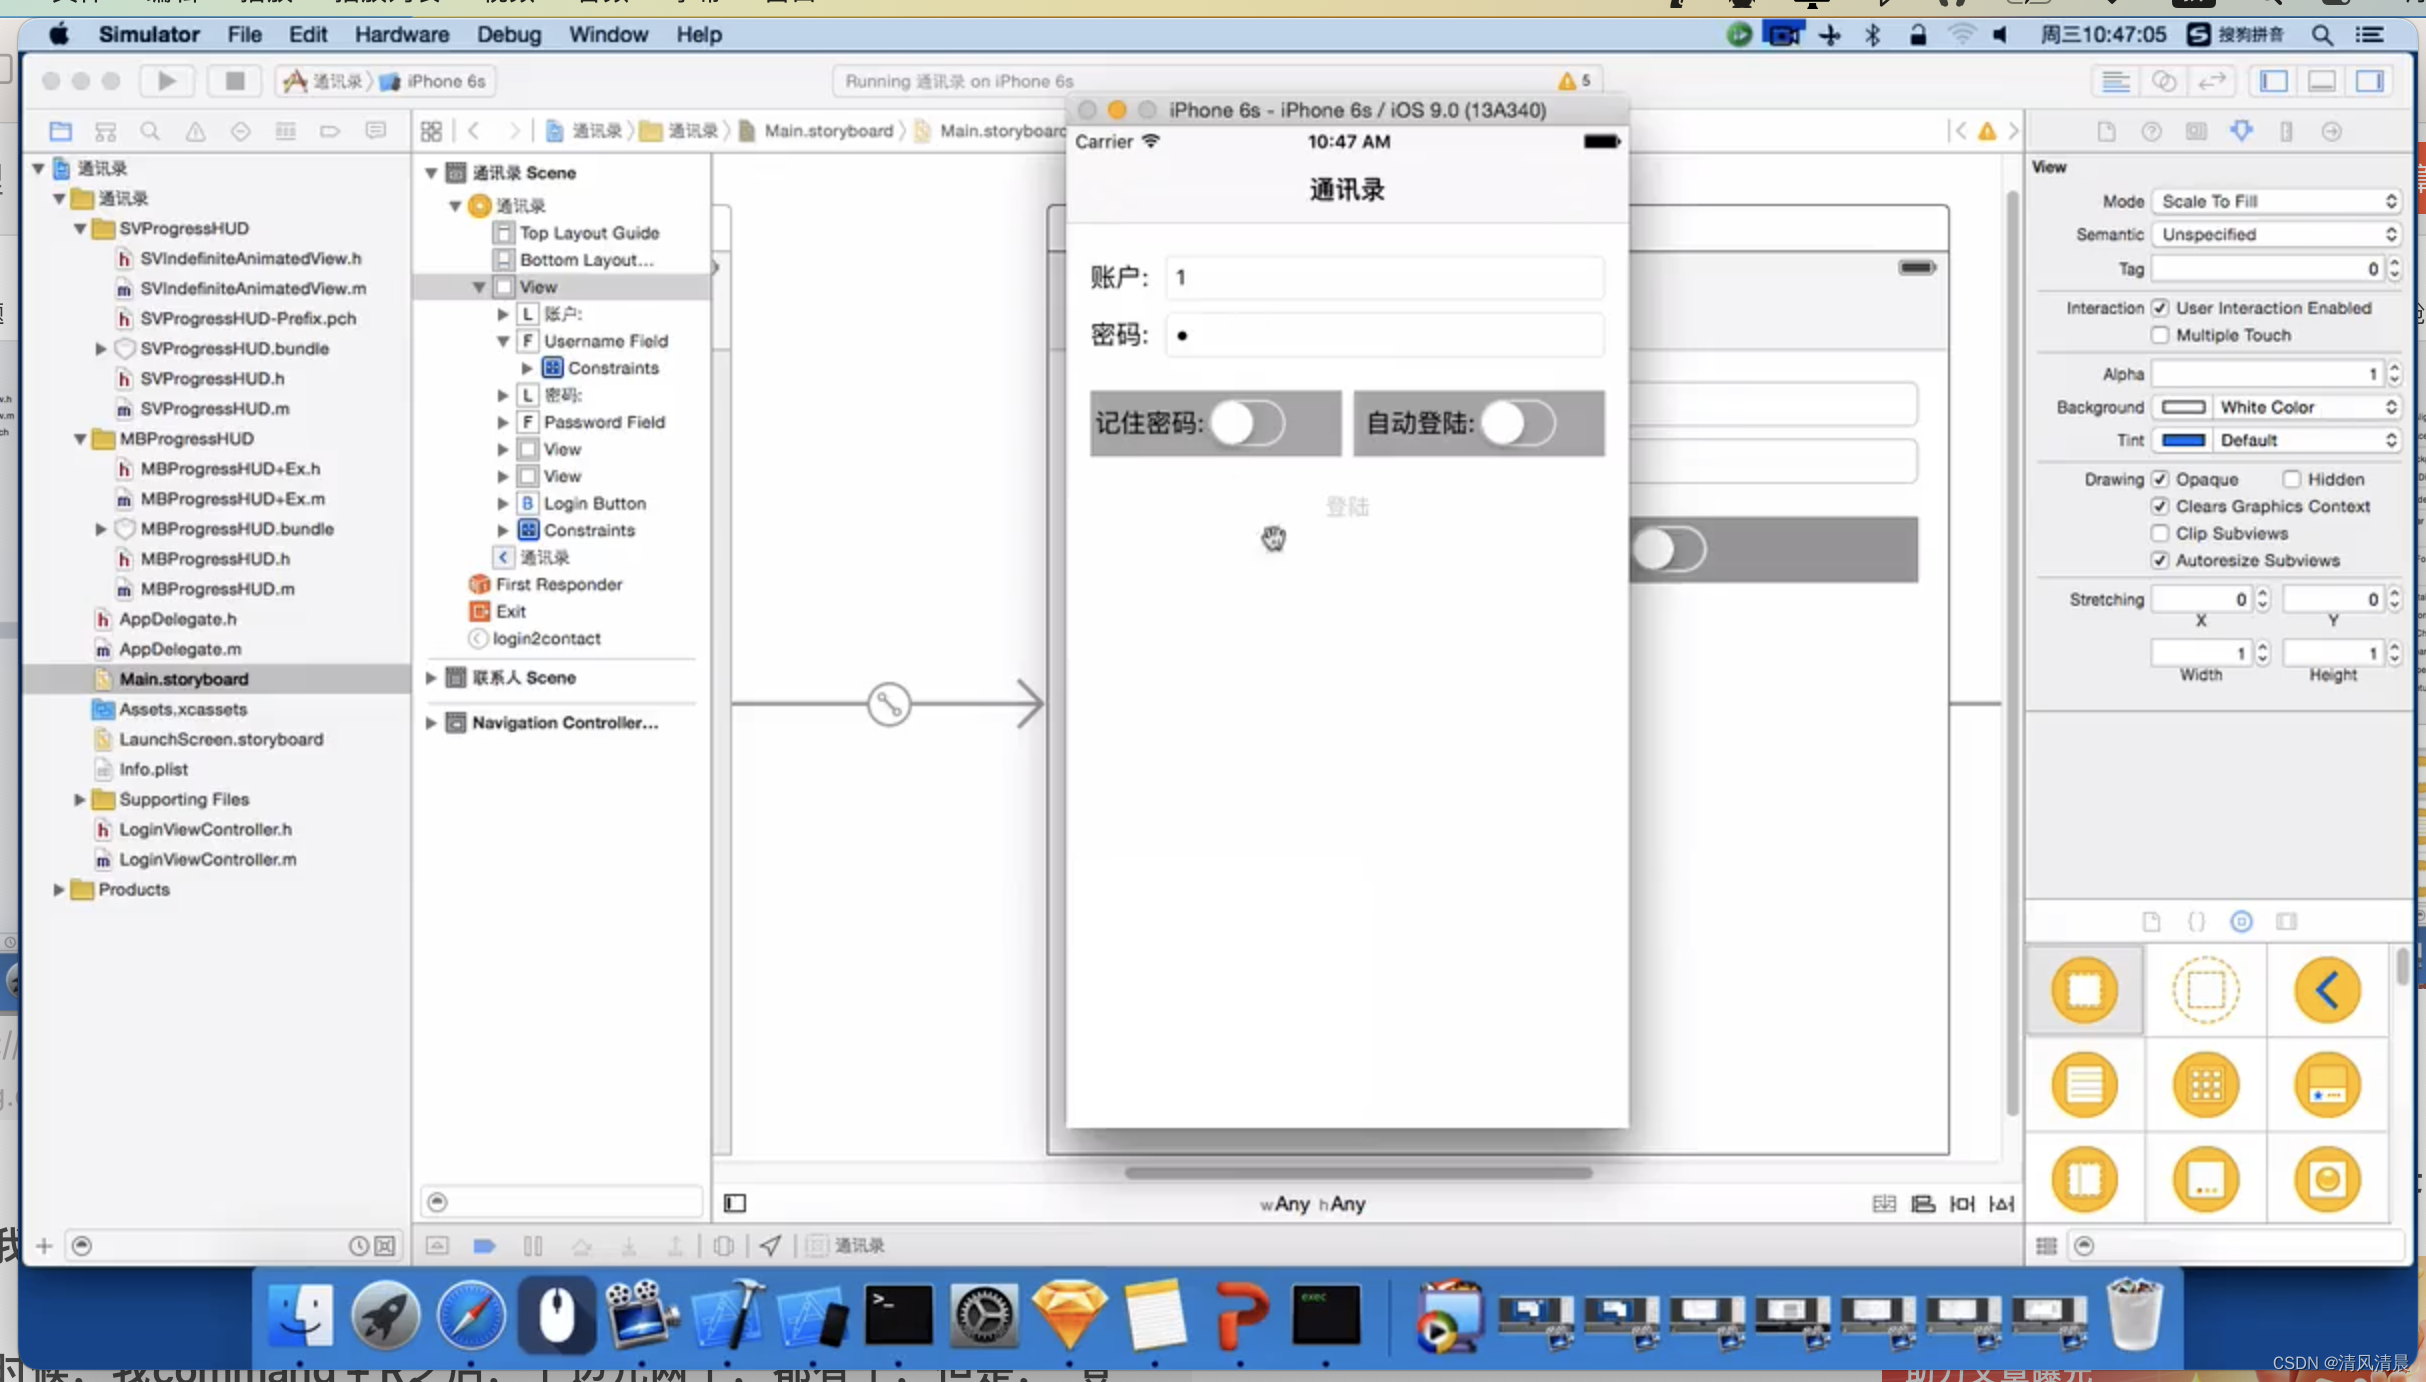Open Safari from the Dock
Viewport: 2426px width, 1382px height.
point(471,1314)
